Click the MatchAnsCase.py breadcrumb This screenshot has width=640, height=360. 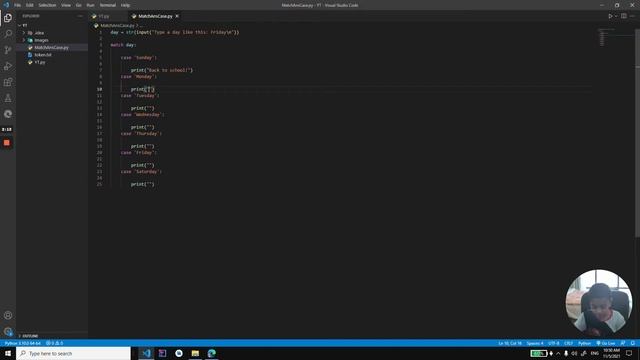coord(117,26)
